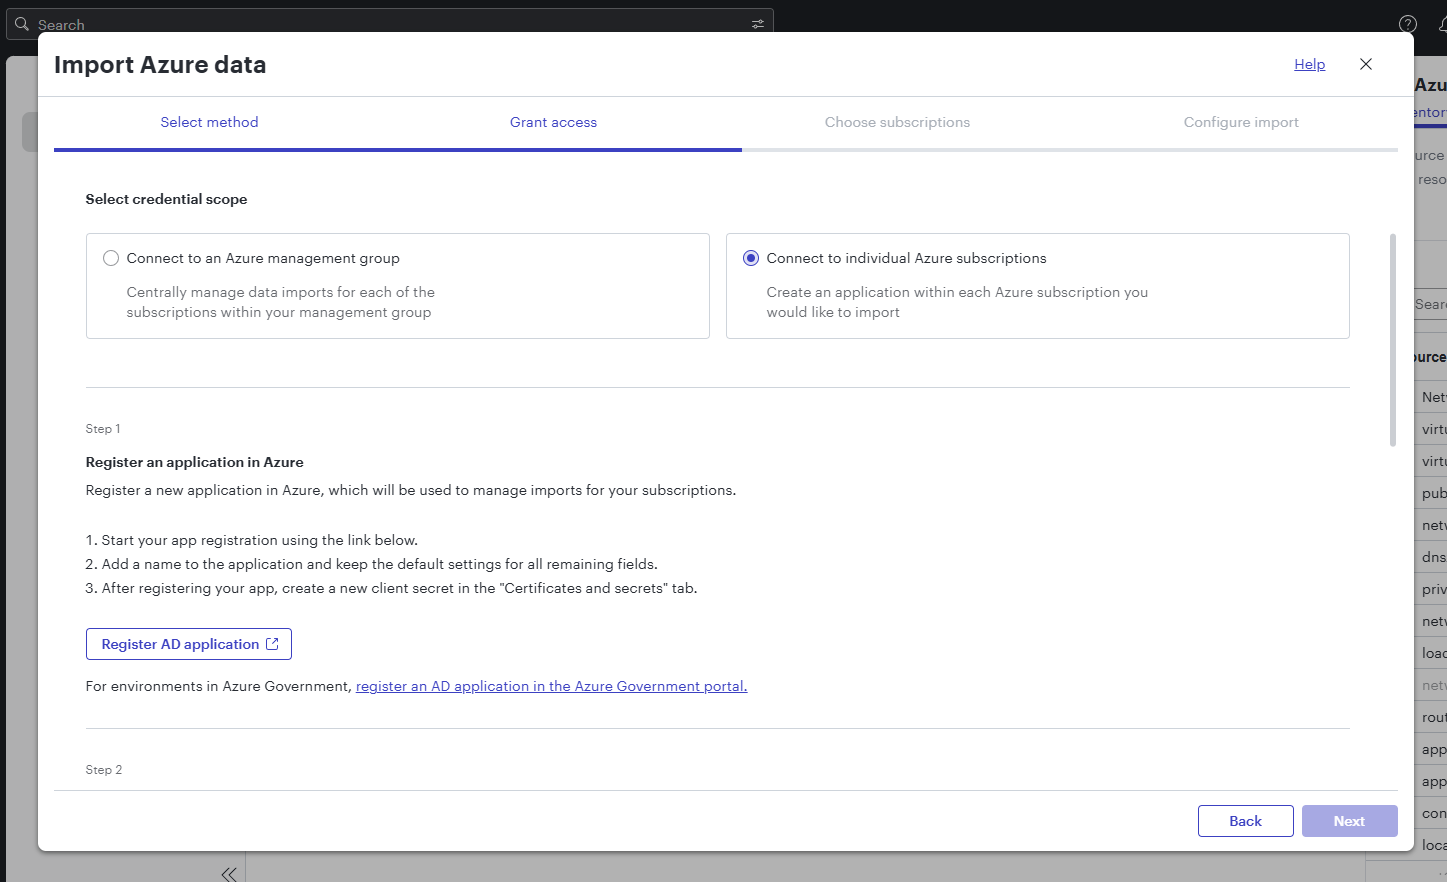Click the Next button
This screenshot has width=1447, height=882.
[1349, 820]
